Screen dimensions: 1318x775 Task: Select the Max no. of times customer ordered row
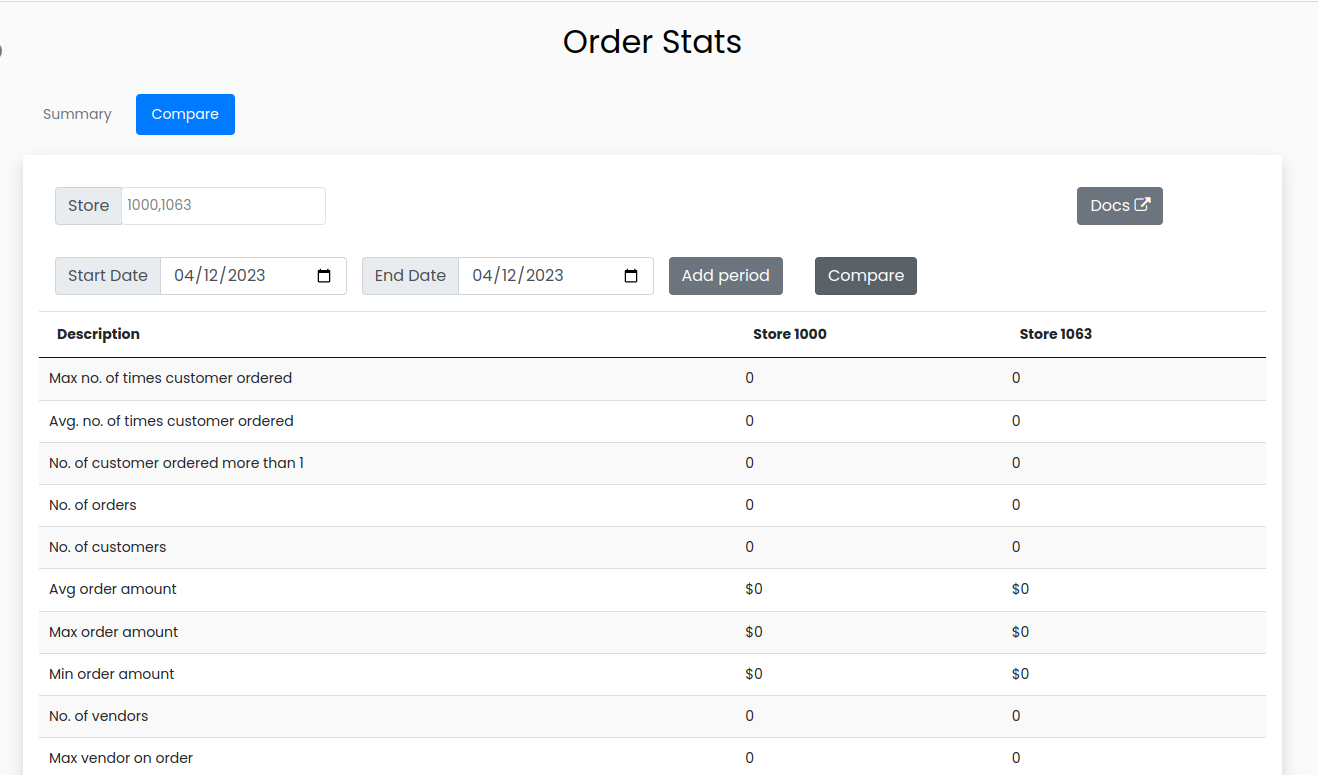[171, 378]
